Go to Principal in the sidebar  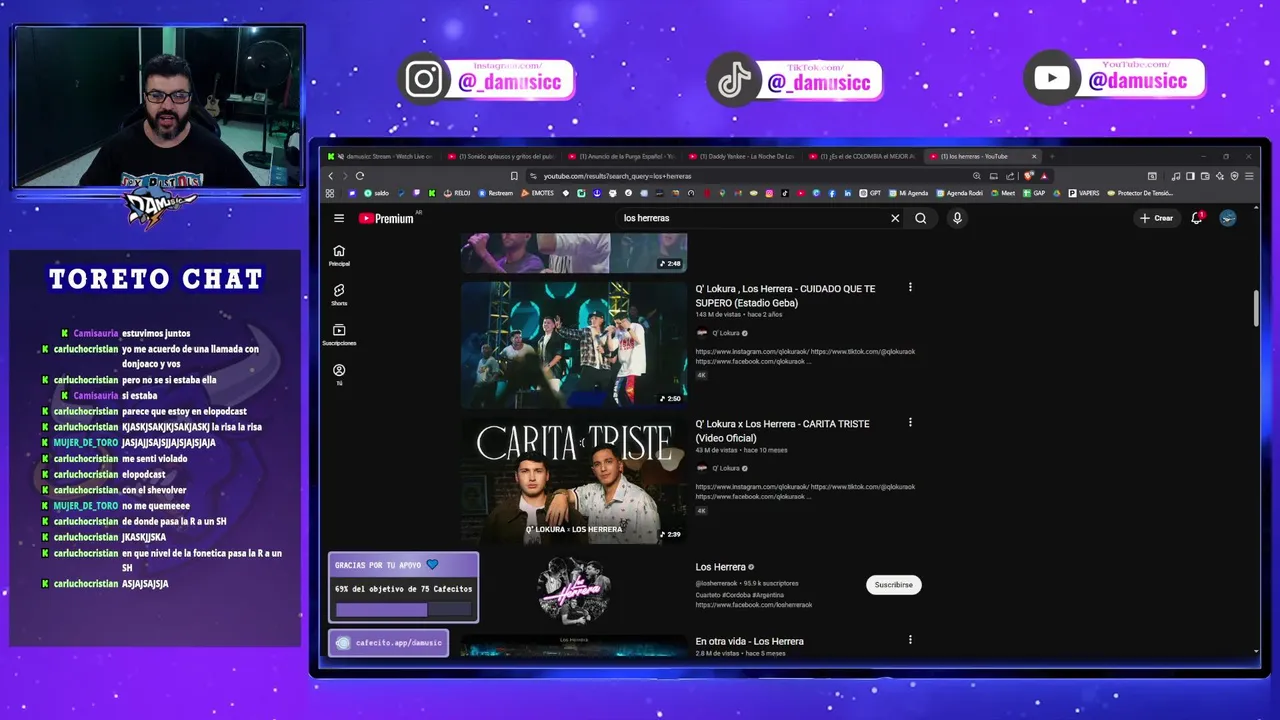pyautogui.click(x=339, y=256)
